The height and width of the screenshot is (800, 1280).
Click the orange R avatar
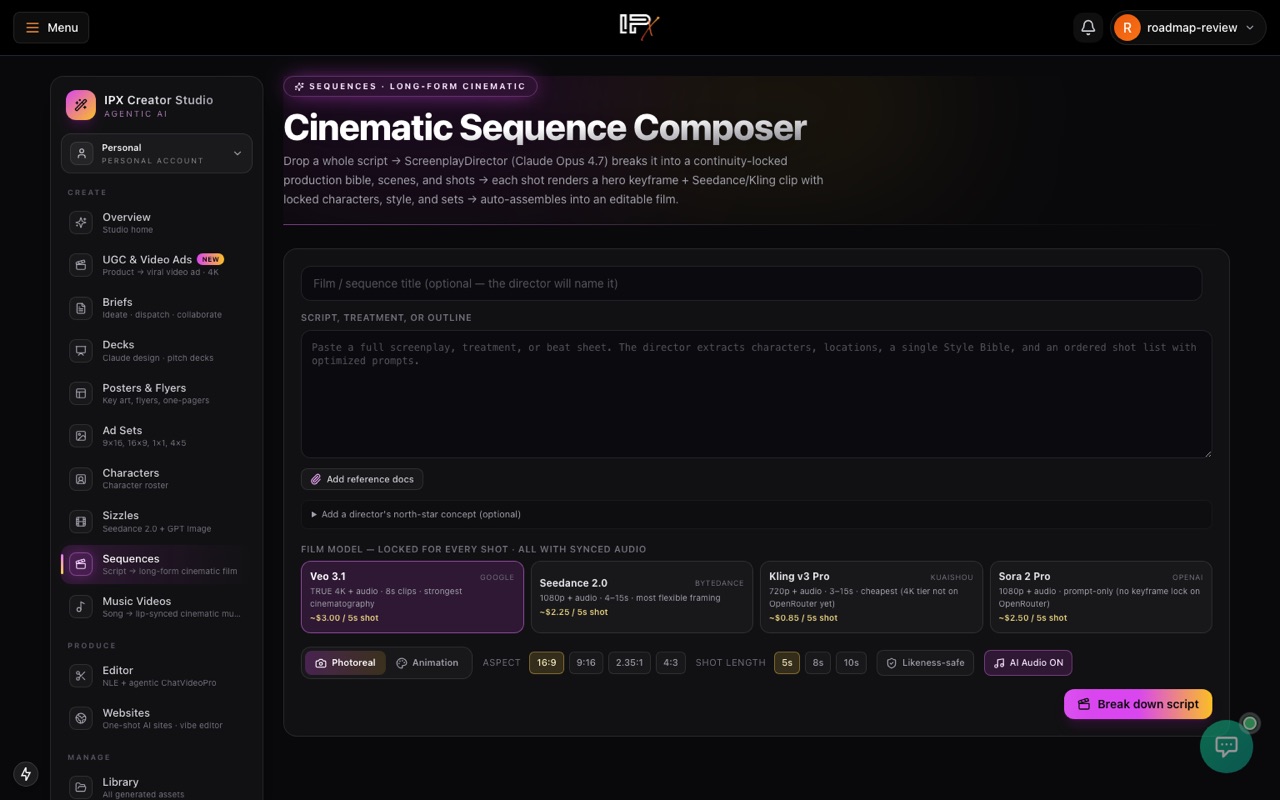tap(1127, 28)
